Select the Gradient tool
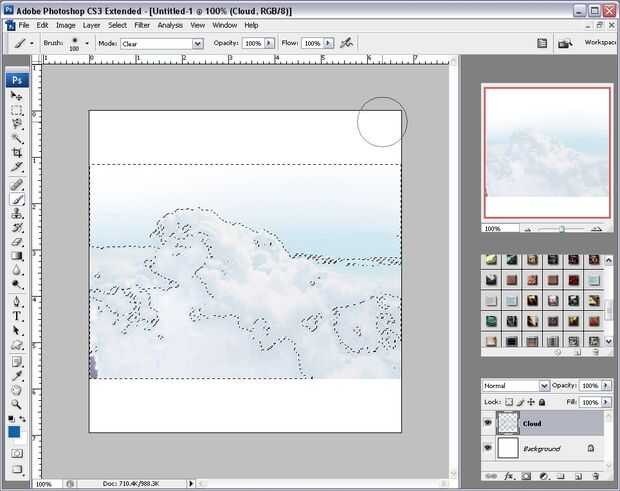Screen dimensions: 620x491 pyautogui.click(x=16, y=256)
